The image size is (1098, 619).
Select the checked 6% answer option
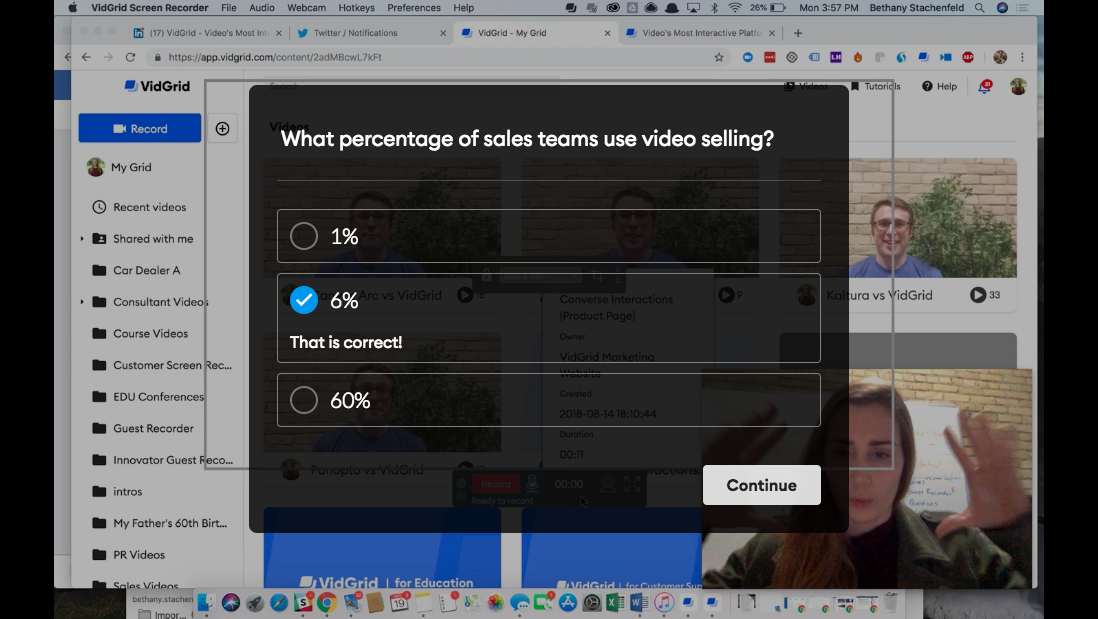pos(304,300)
